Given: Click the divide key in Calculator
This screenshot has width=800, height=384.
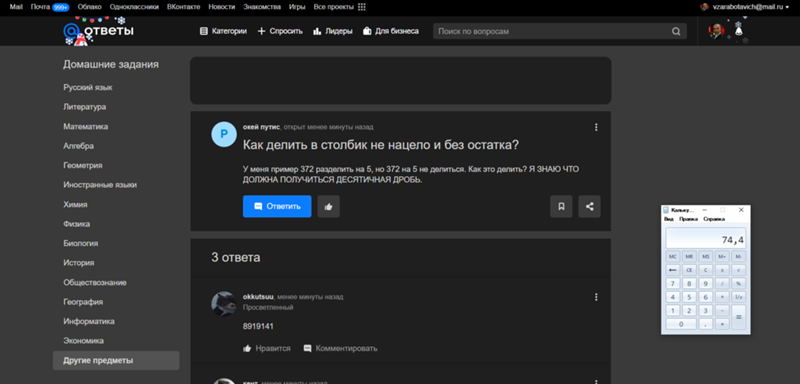Looking at the screenshot, I should click(x=722, y=284).
